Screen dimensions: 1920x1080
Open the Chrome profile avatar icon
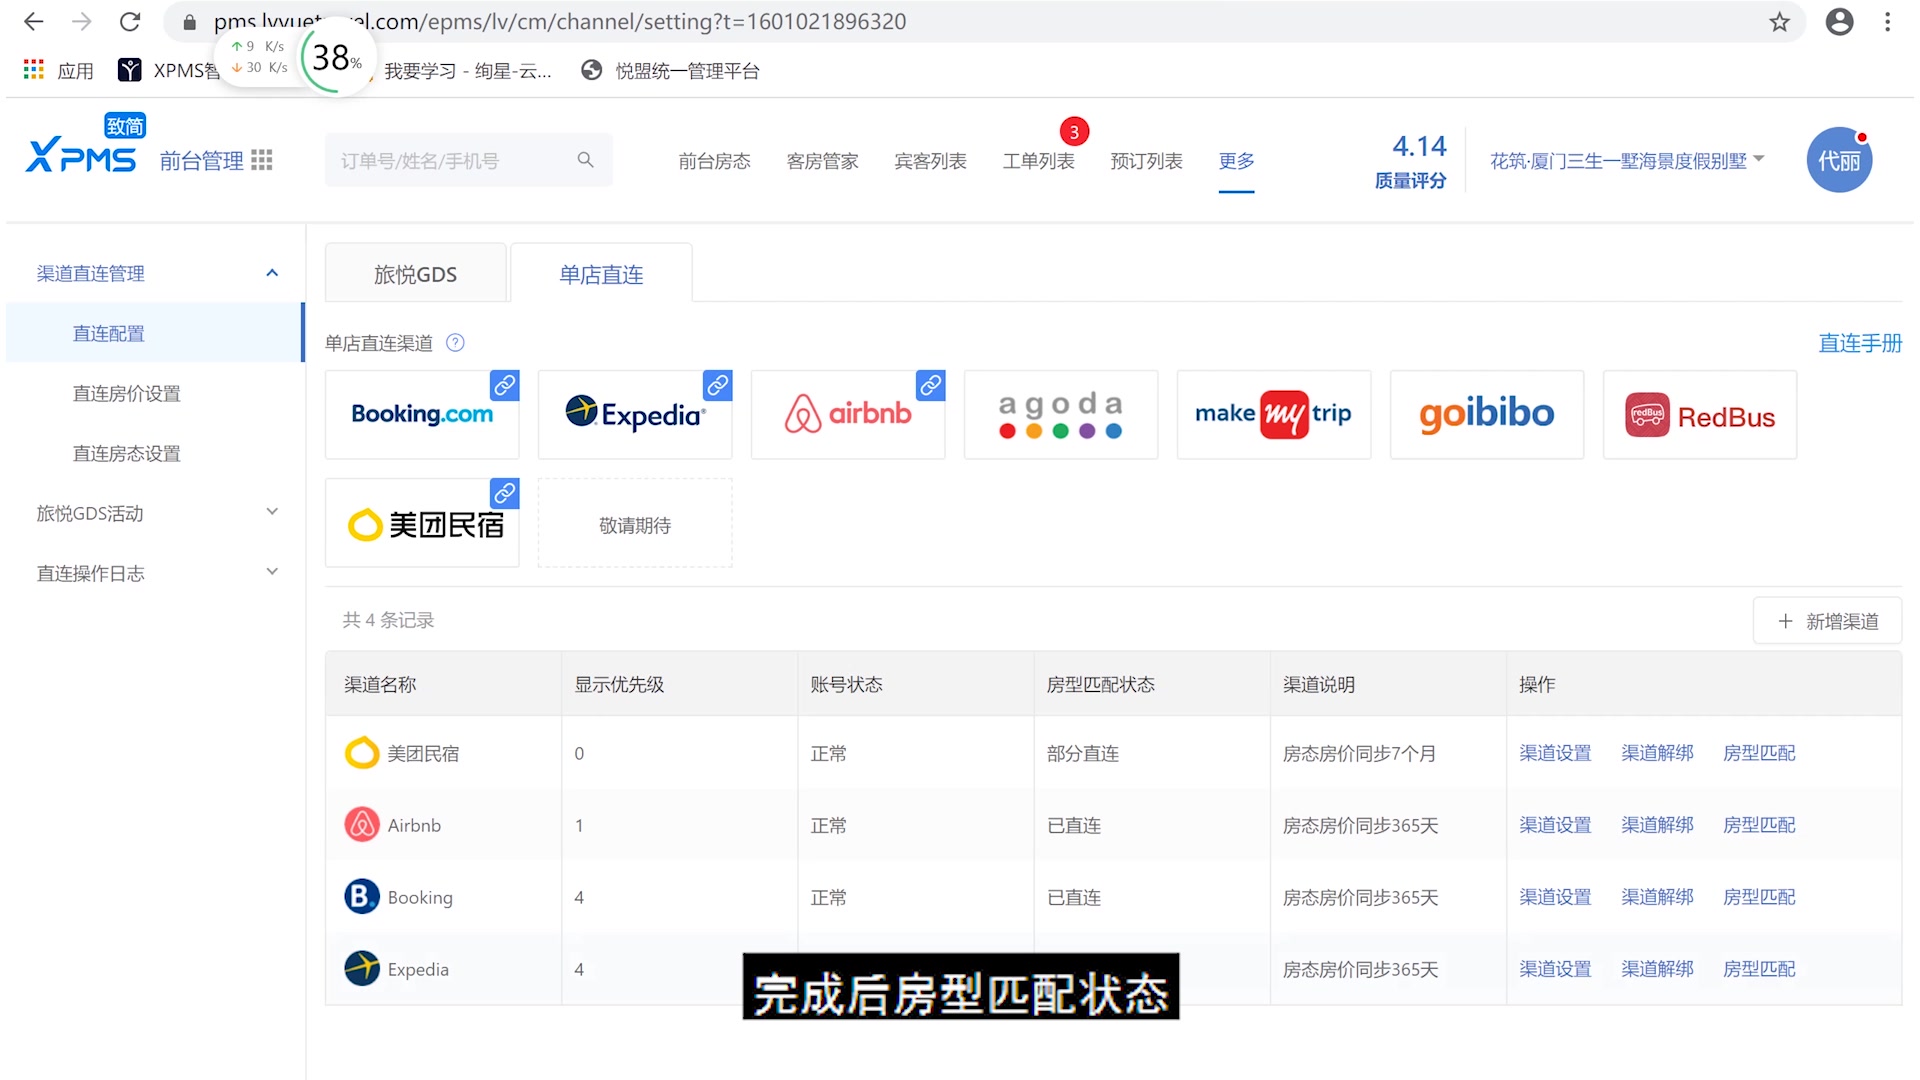(1839, 22)
